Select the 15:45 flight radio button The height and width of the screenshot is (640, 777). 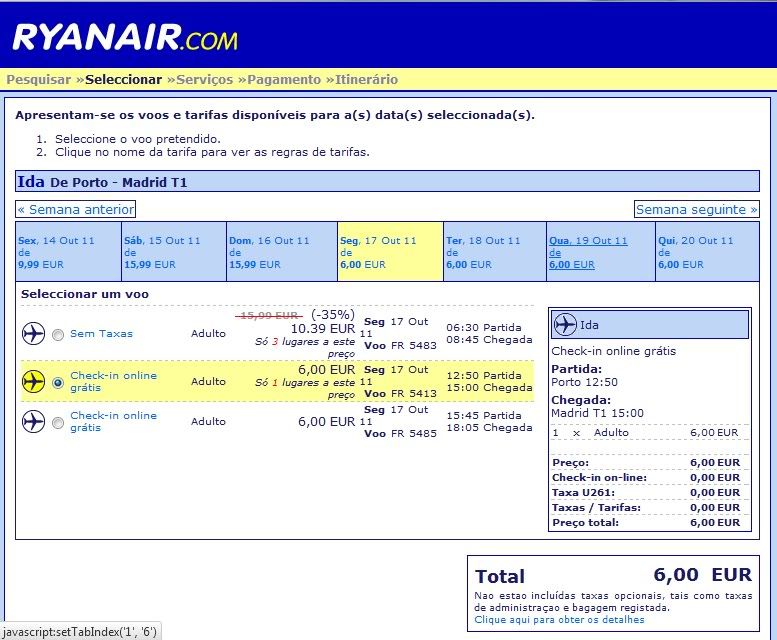[58, 423]
